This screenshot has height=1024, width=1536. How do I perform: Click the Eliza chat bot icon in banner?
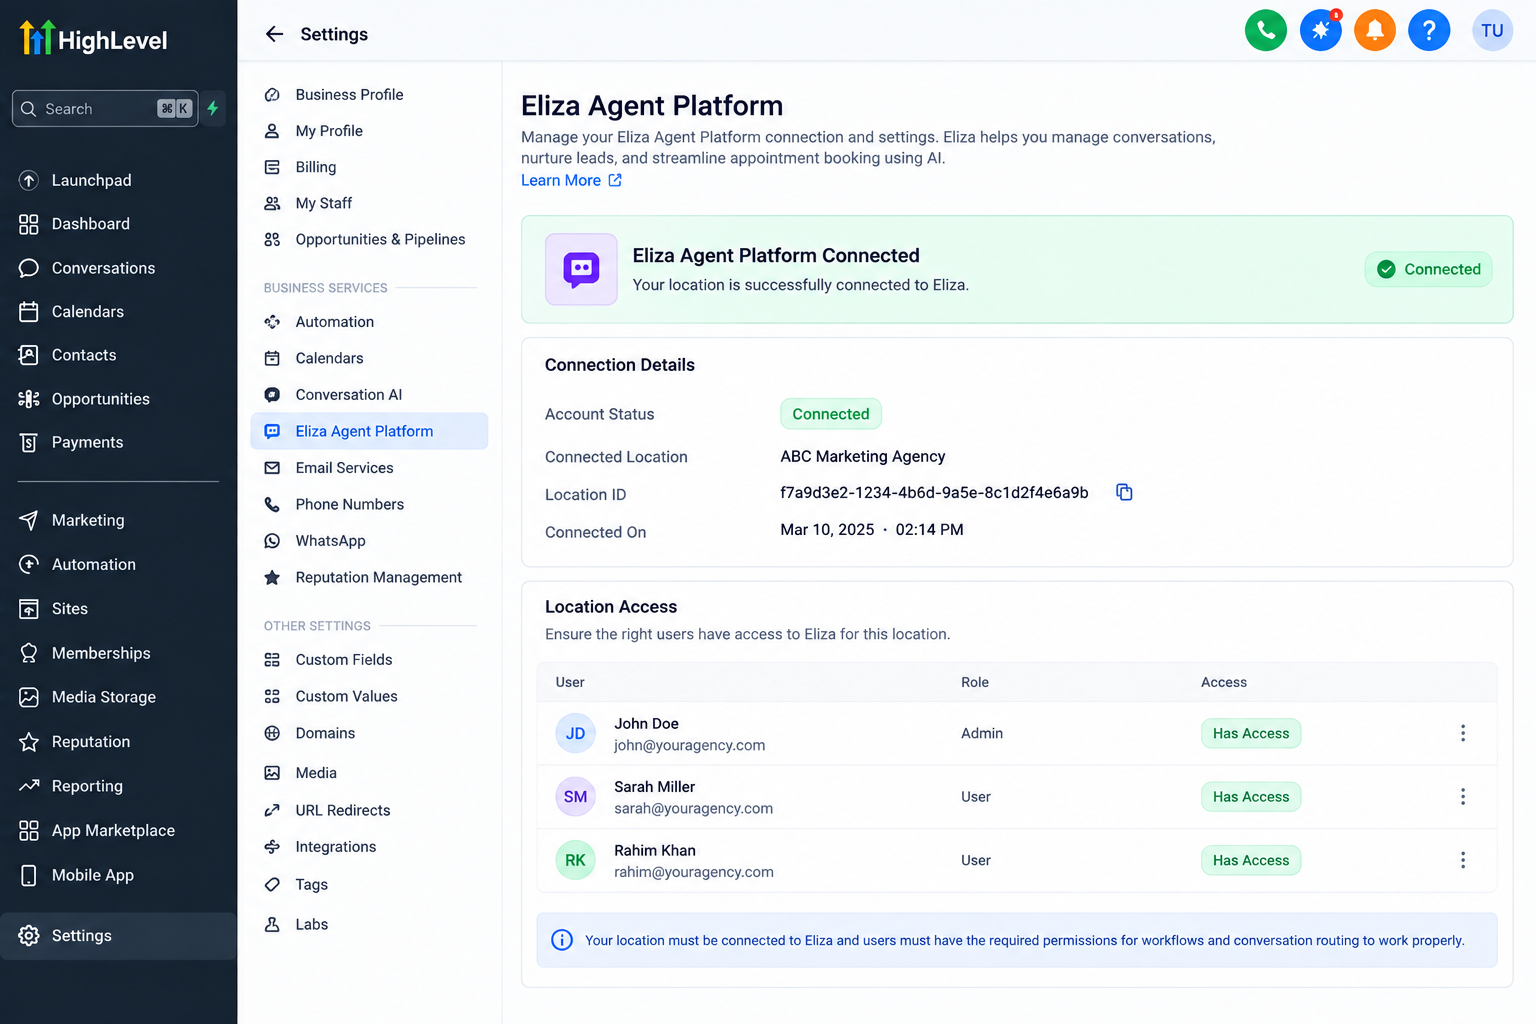tap(581, 269)
